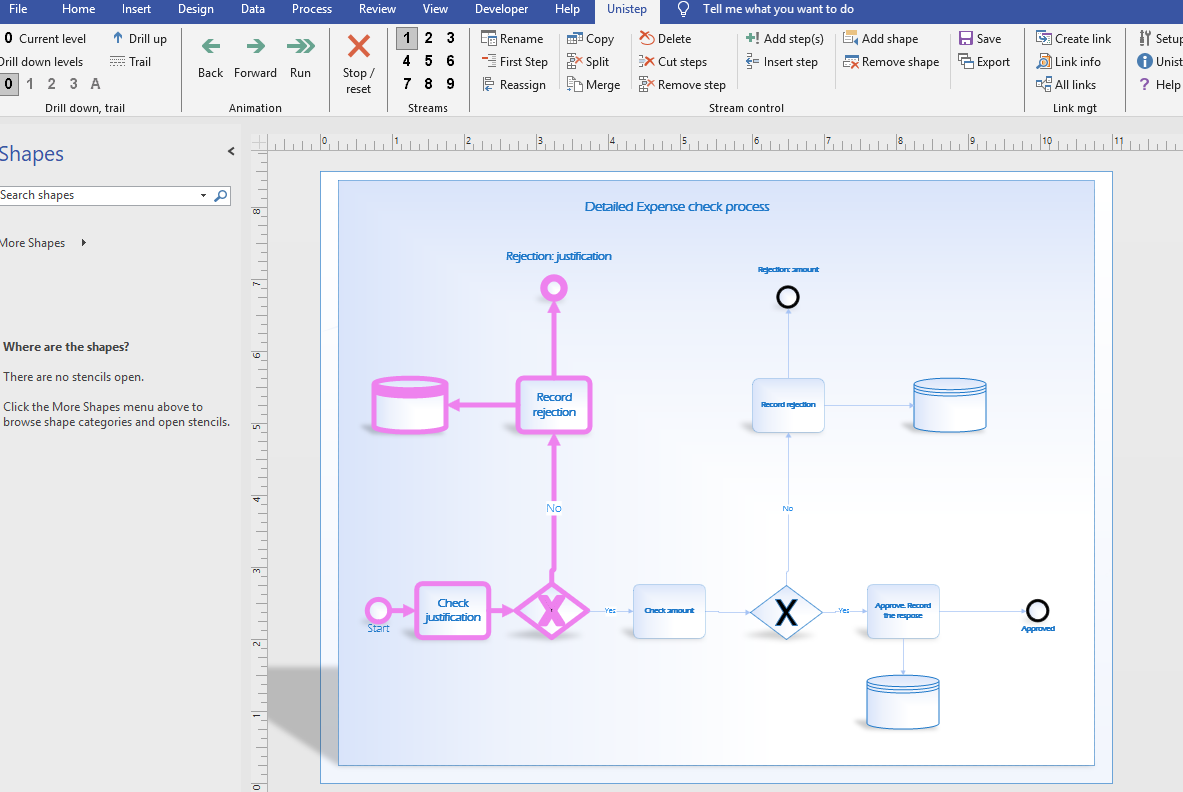Open the search shapes dropdown arrow
The width and height of the screenshot is (1183, 792).
click(x=204, y=196)
